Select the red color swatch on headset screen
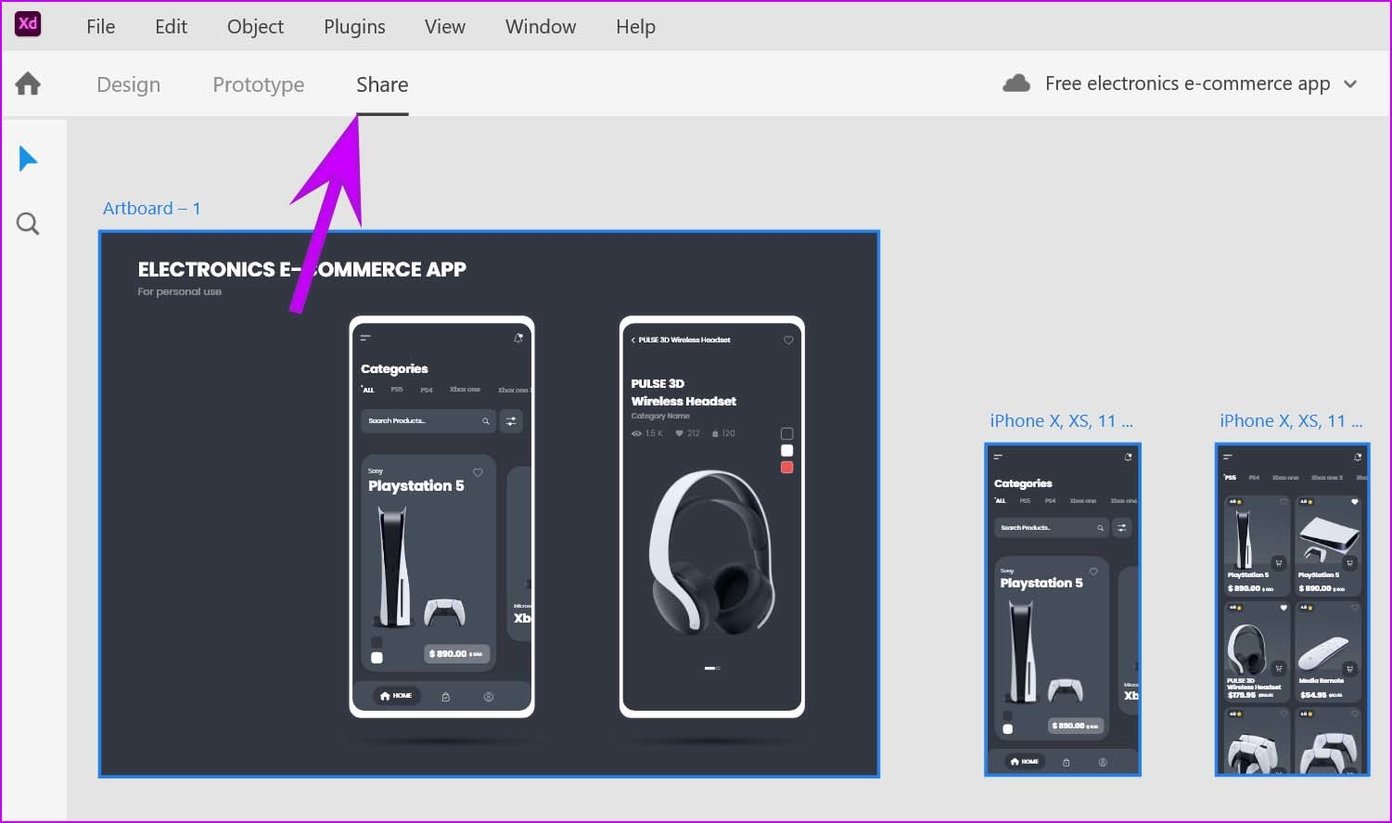The image size is (1392, 823). click(x=787, y=467)
